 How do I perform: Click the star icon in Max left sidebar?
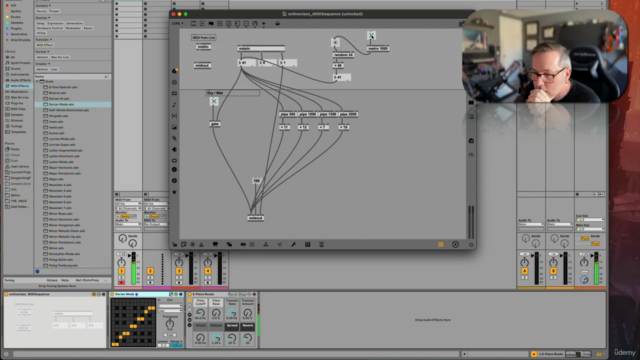tap(174, 191)
